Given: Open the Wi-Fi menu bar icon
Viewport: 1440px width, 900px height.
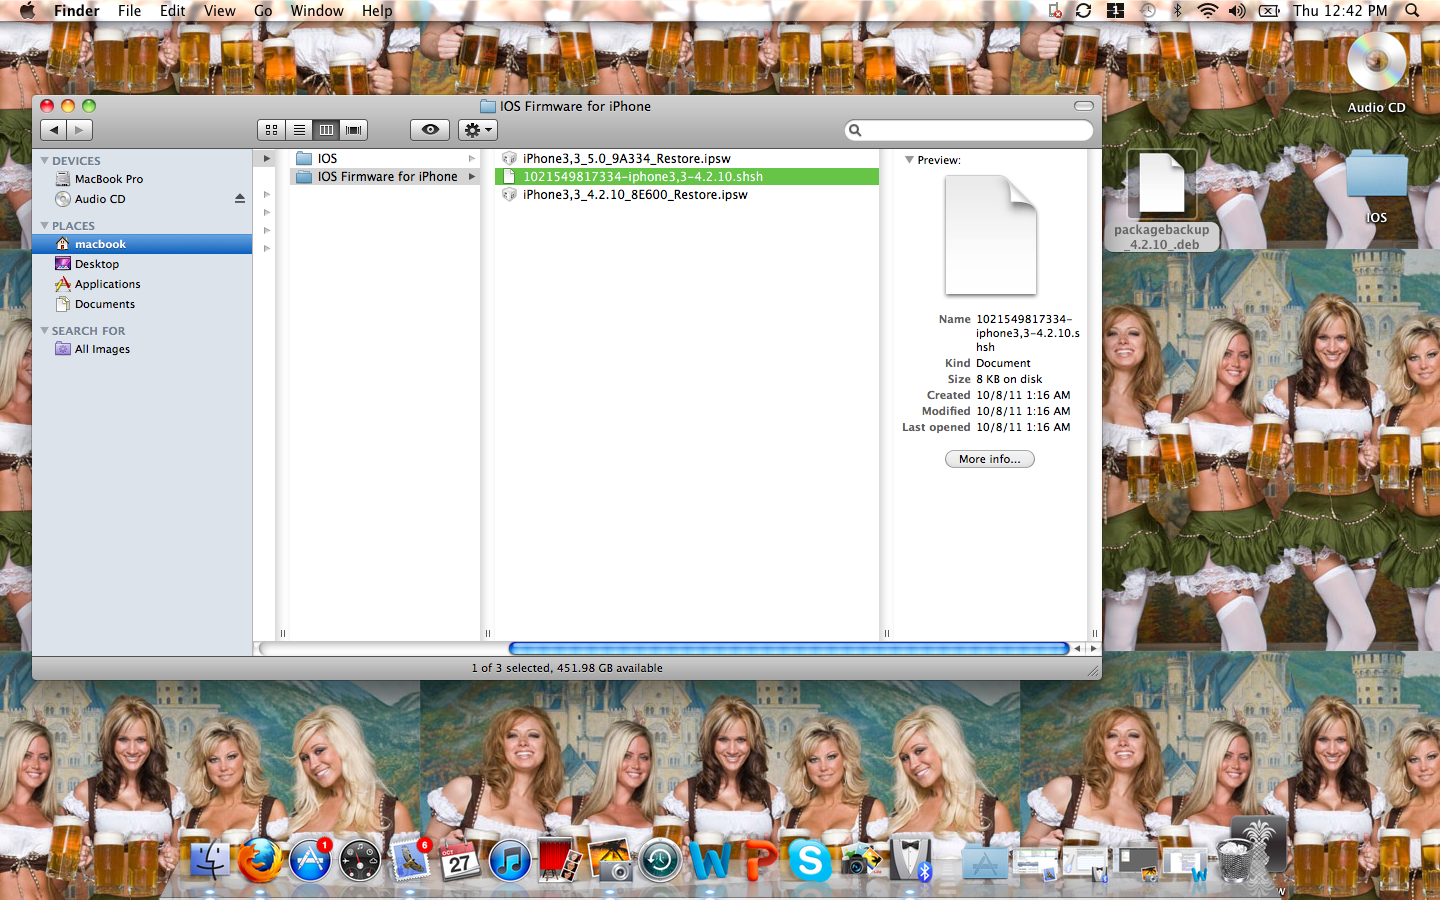Looking at the screenshot, I should pyautogui.click(x=1208, y=11).
